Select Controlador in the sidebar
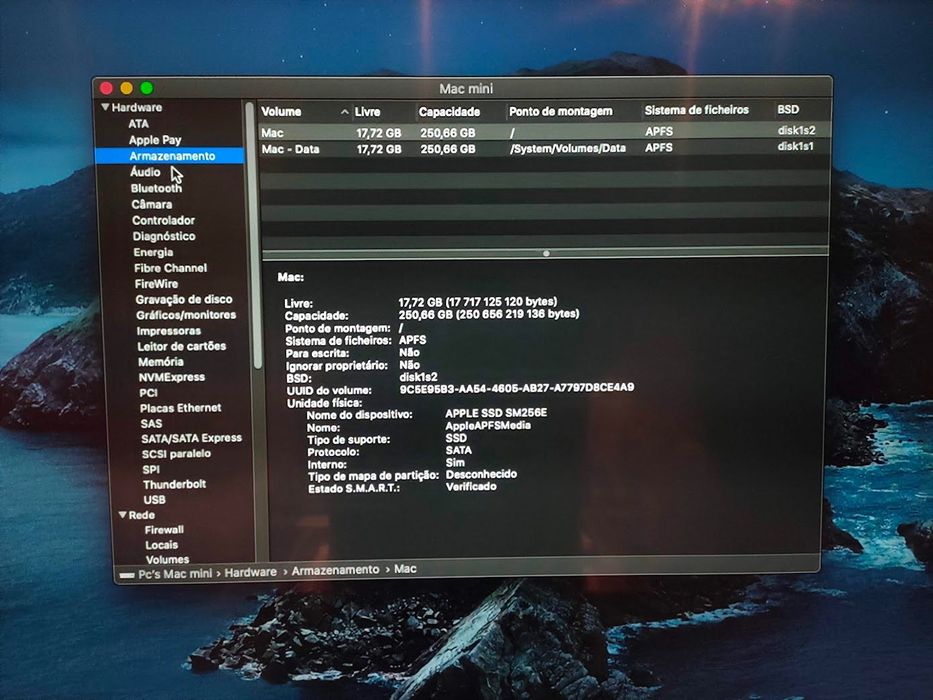933x700 pixels. 163,220
